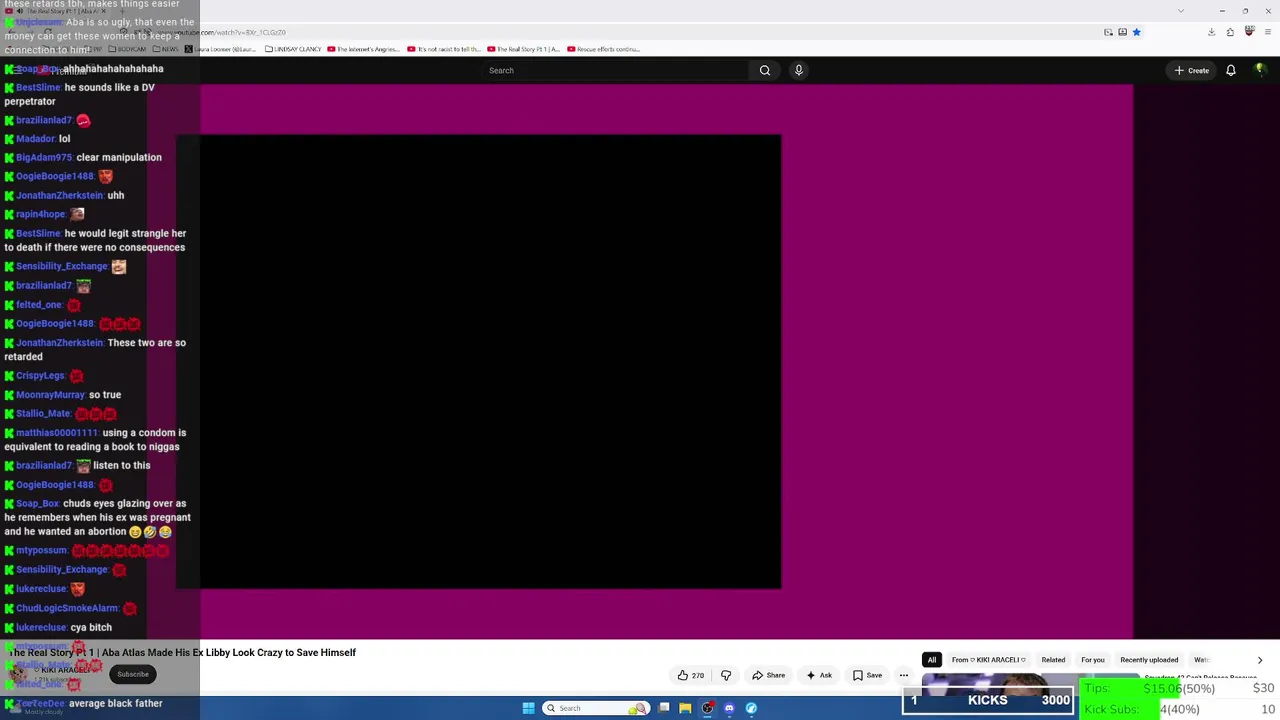Open the YouTube account avatar menu

coord(1260,70)
